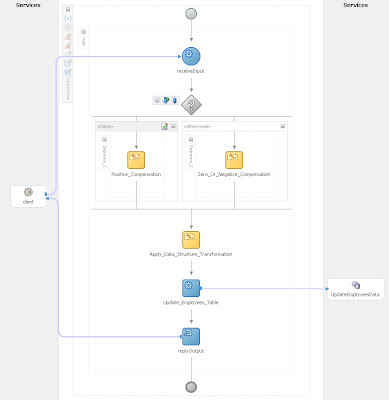Click the Update_Employees_Table label text

point(191,302)
